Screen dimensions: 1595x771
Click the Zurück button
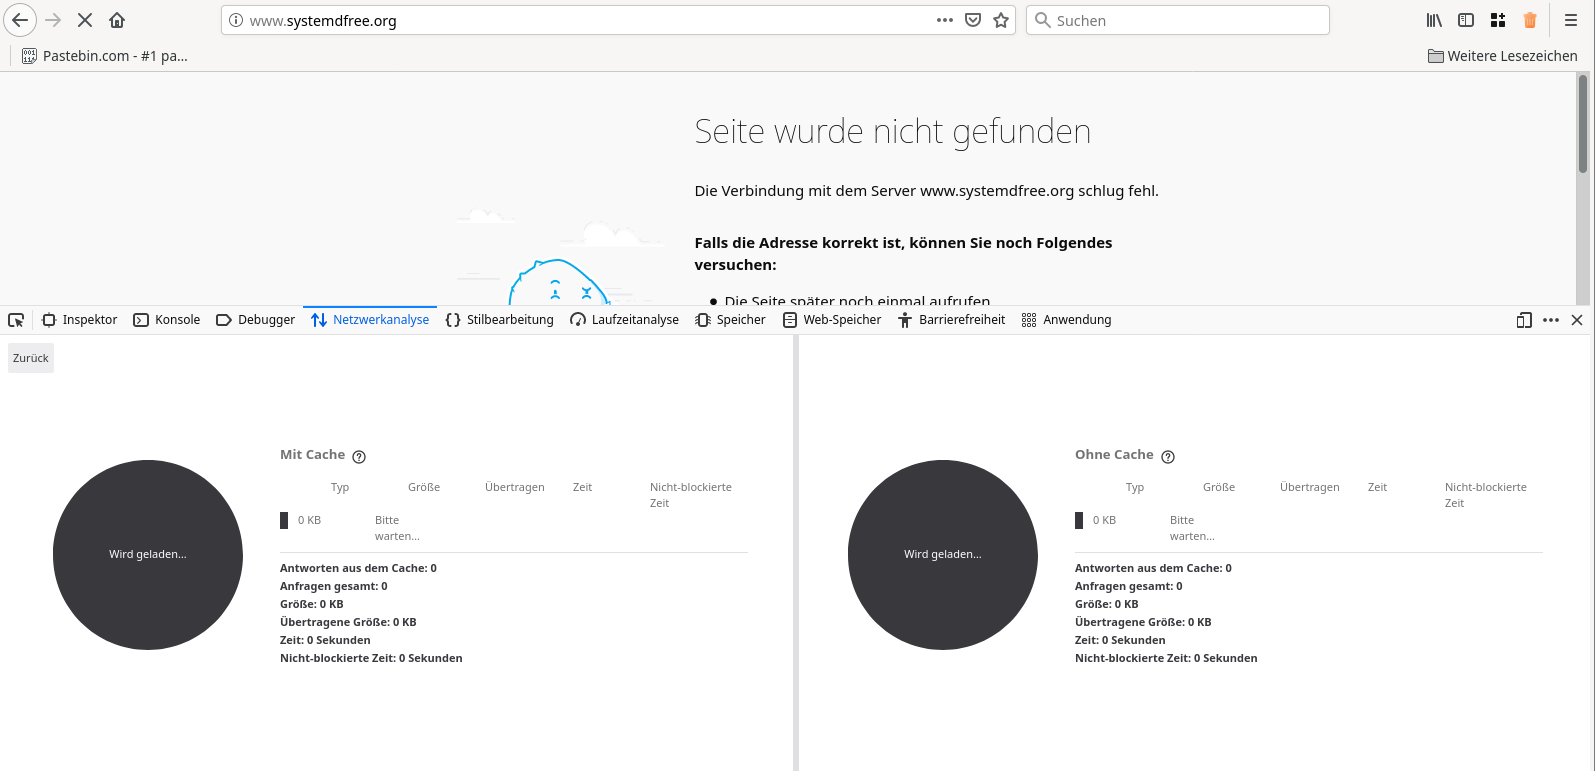[x=31, y=358]
